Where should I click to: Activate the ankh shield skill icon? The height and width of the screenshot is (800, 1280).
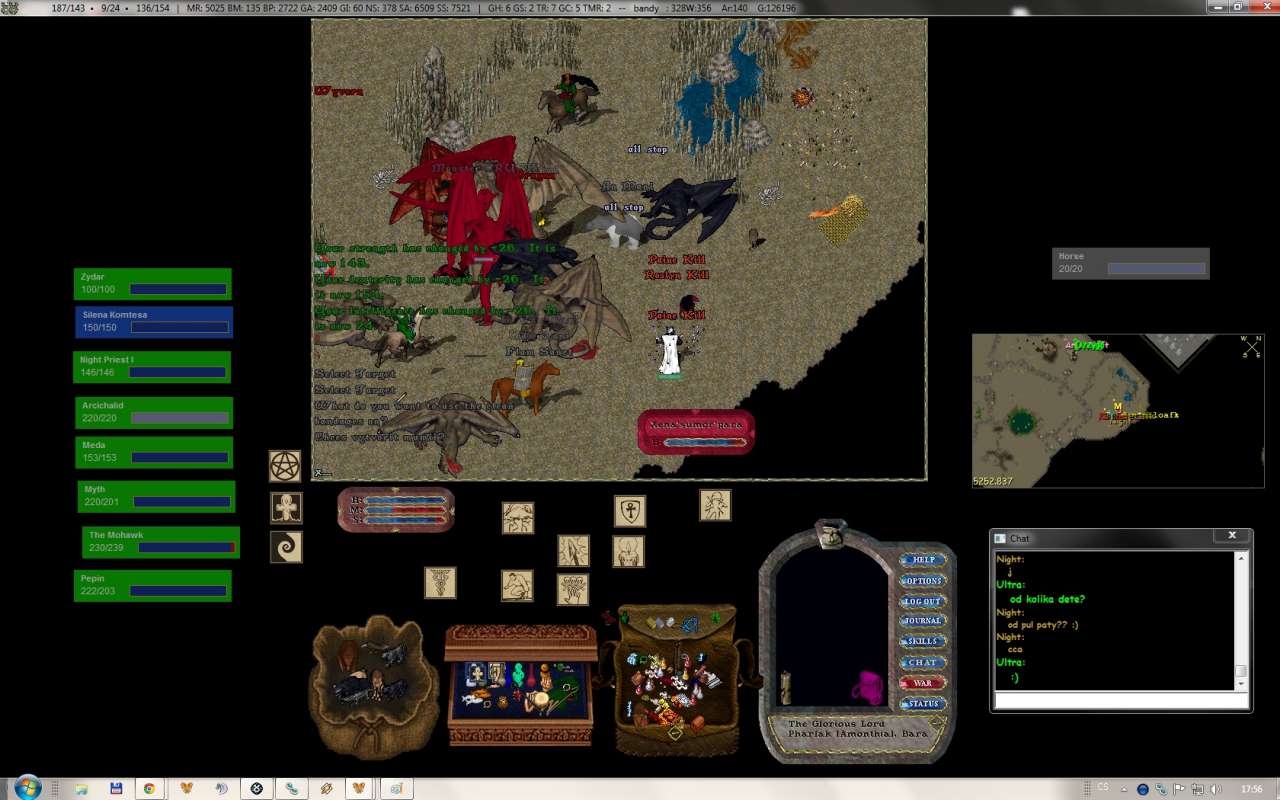(629, 511)
